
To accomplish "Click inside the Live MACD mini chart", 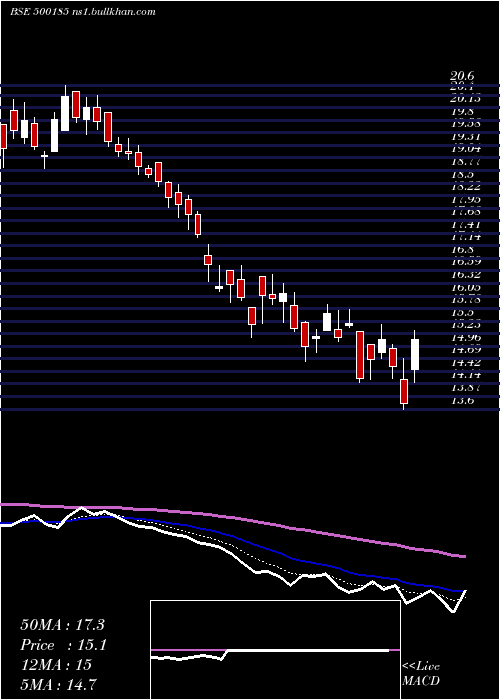I will [275, 650].
